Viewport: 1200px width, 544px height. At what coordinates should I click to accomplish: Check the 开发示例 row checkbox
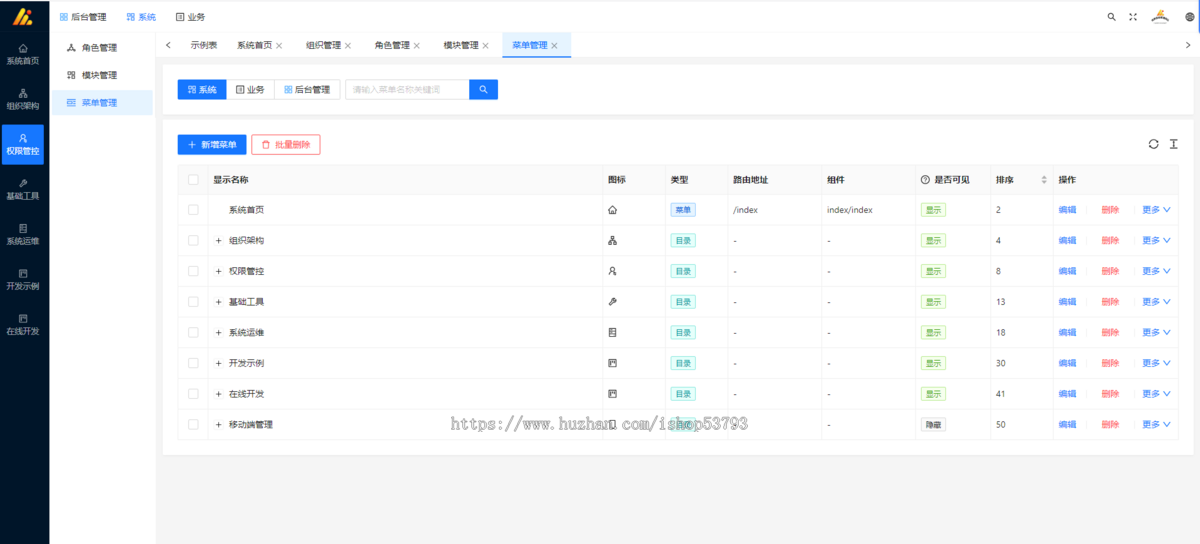(193, 363)
